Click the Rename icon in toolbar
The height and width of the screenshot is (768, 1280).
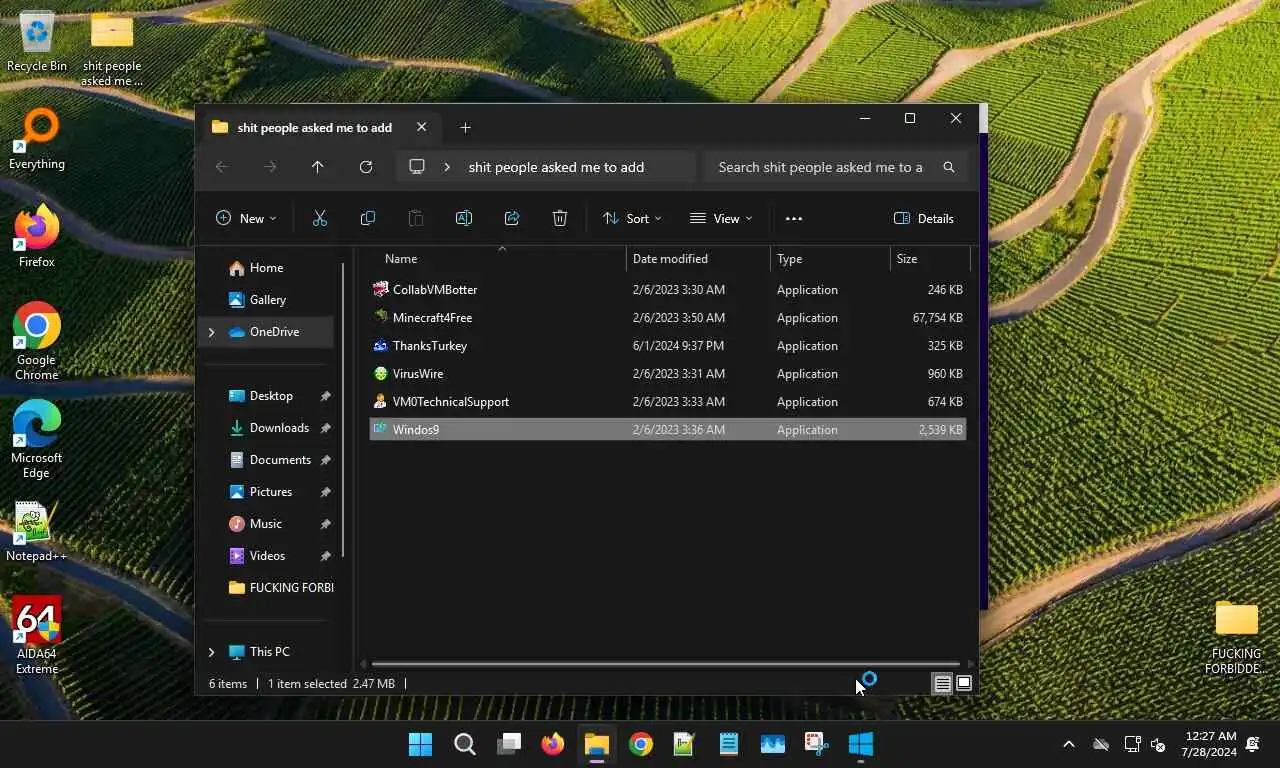464,218
